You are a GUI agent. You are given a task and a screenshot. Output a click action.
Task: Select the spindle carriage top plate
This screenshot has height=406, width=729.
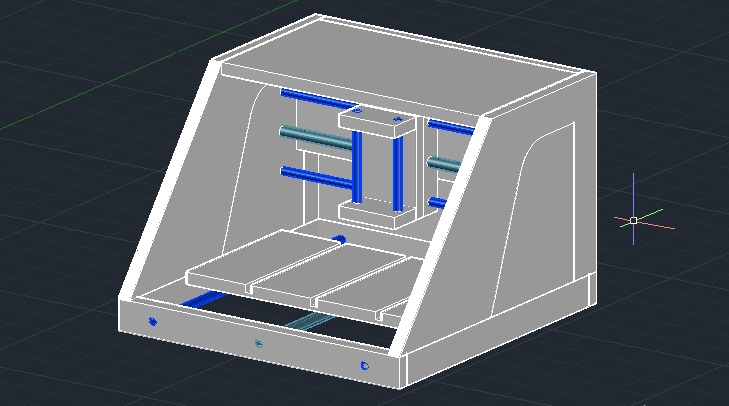tap(377, 120)
